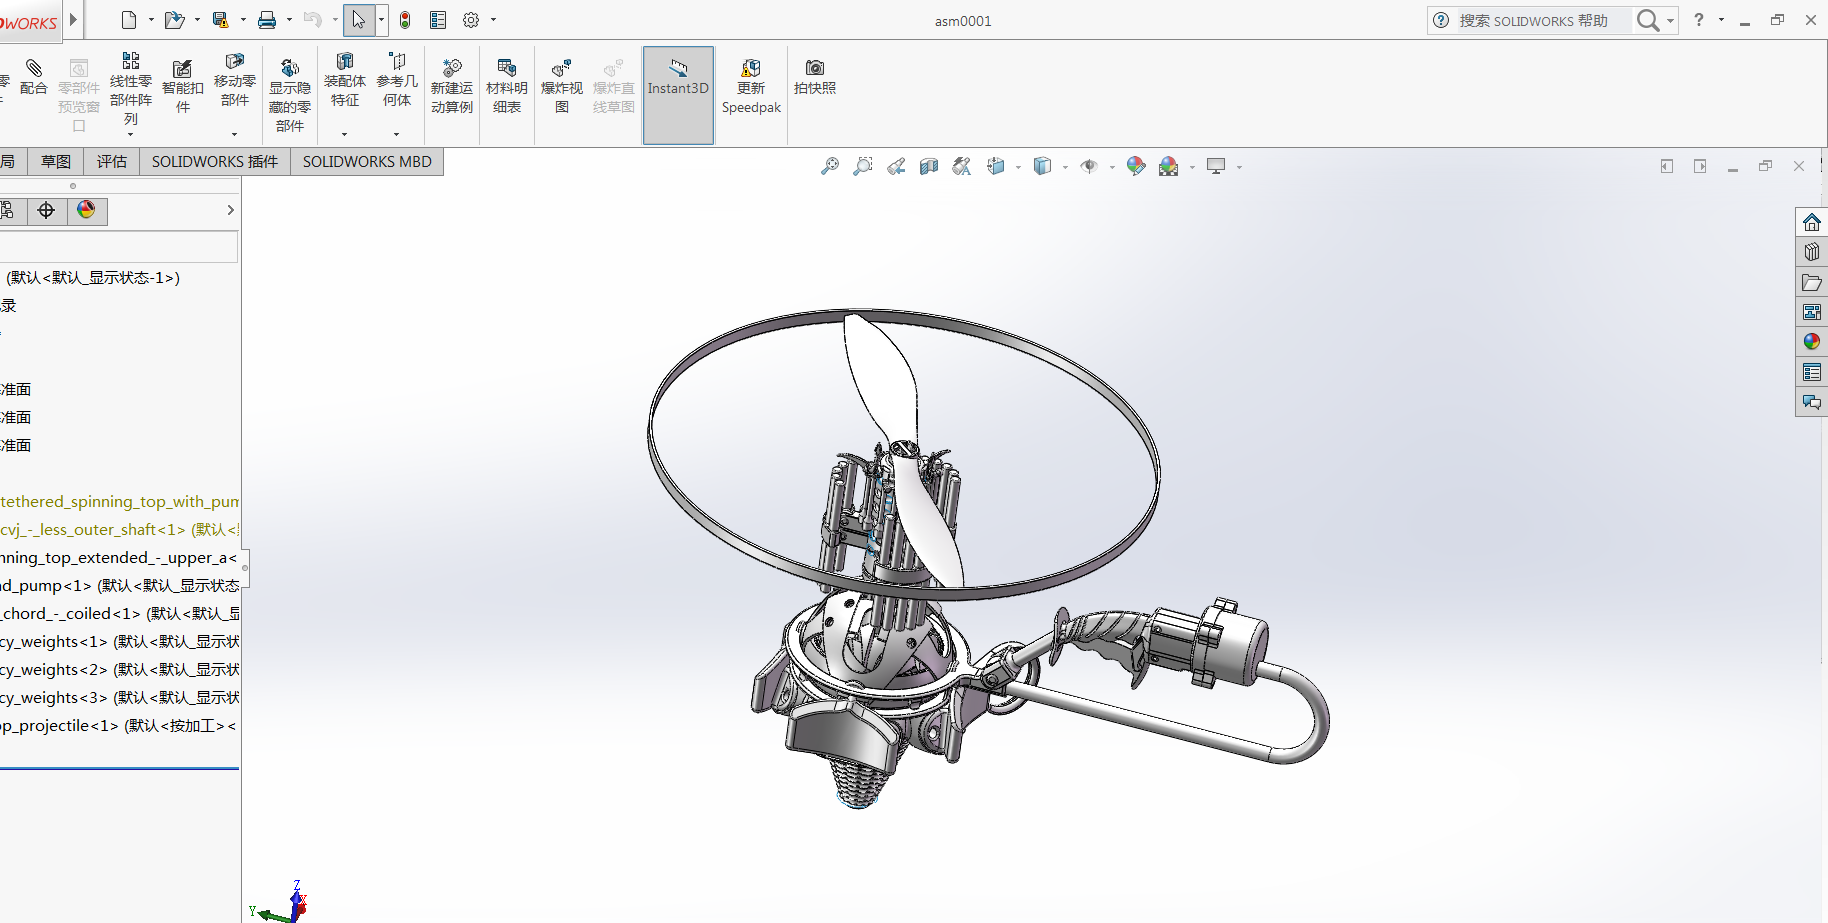Viewport: 1828px width, 923px height.
Task: Open the exploded view tool (爆炸视图)
Action: [x=561, y=86]
